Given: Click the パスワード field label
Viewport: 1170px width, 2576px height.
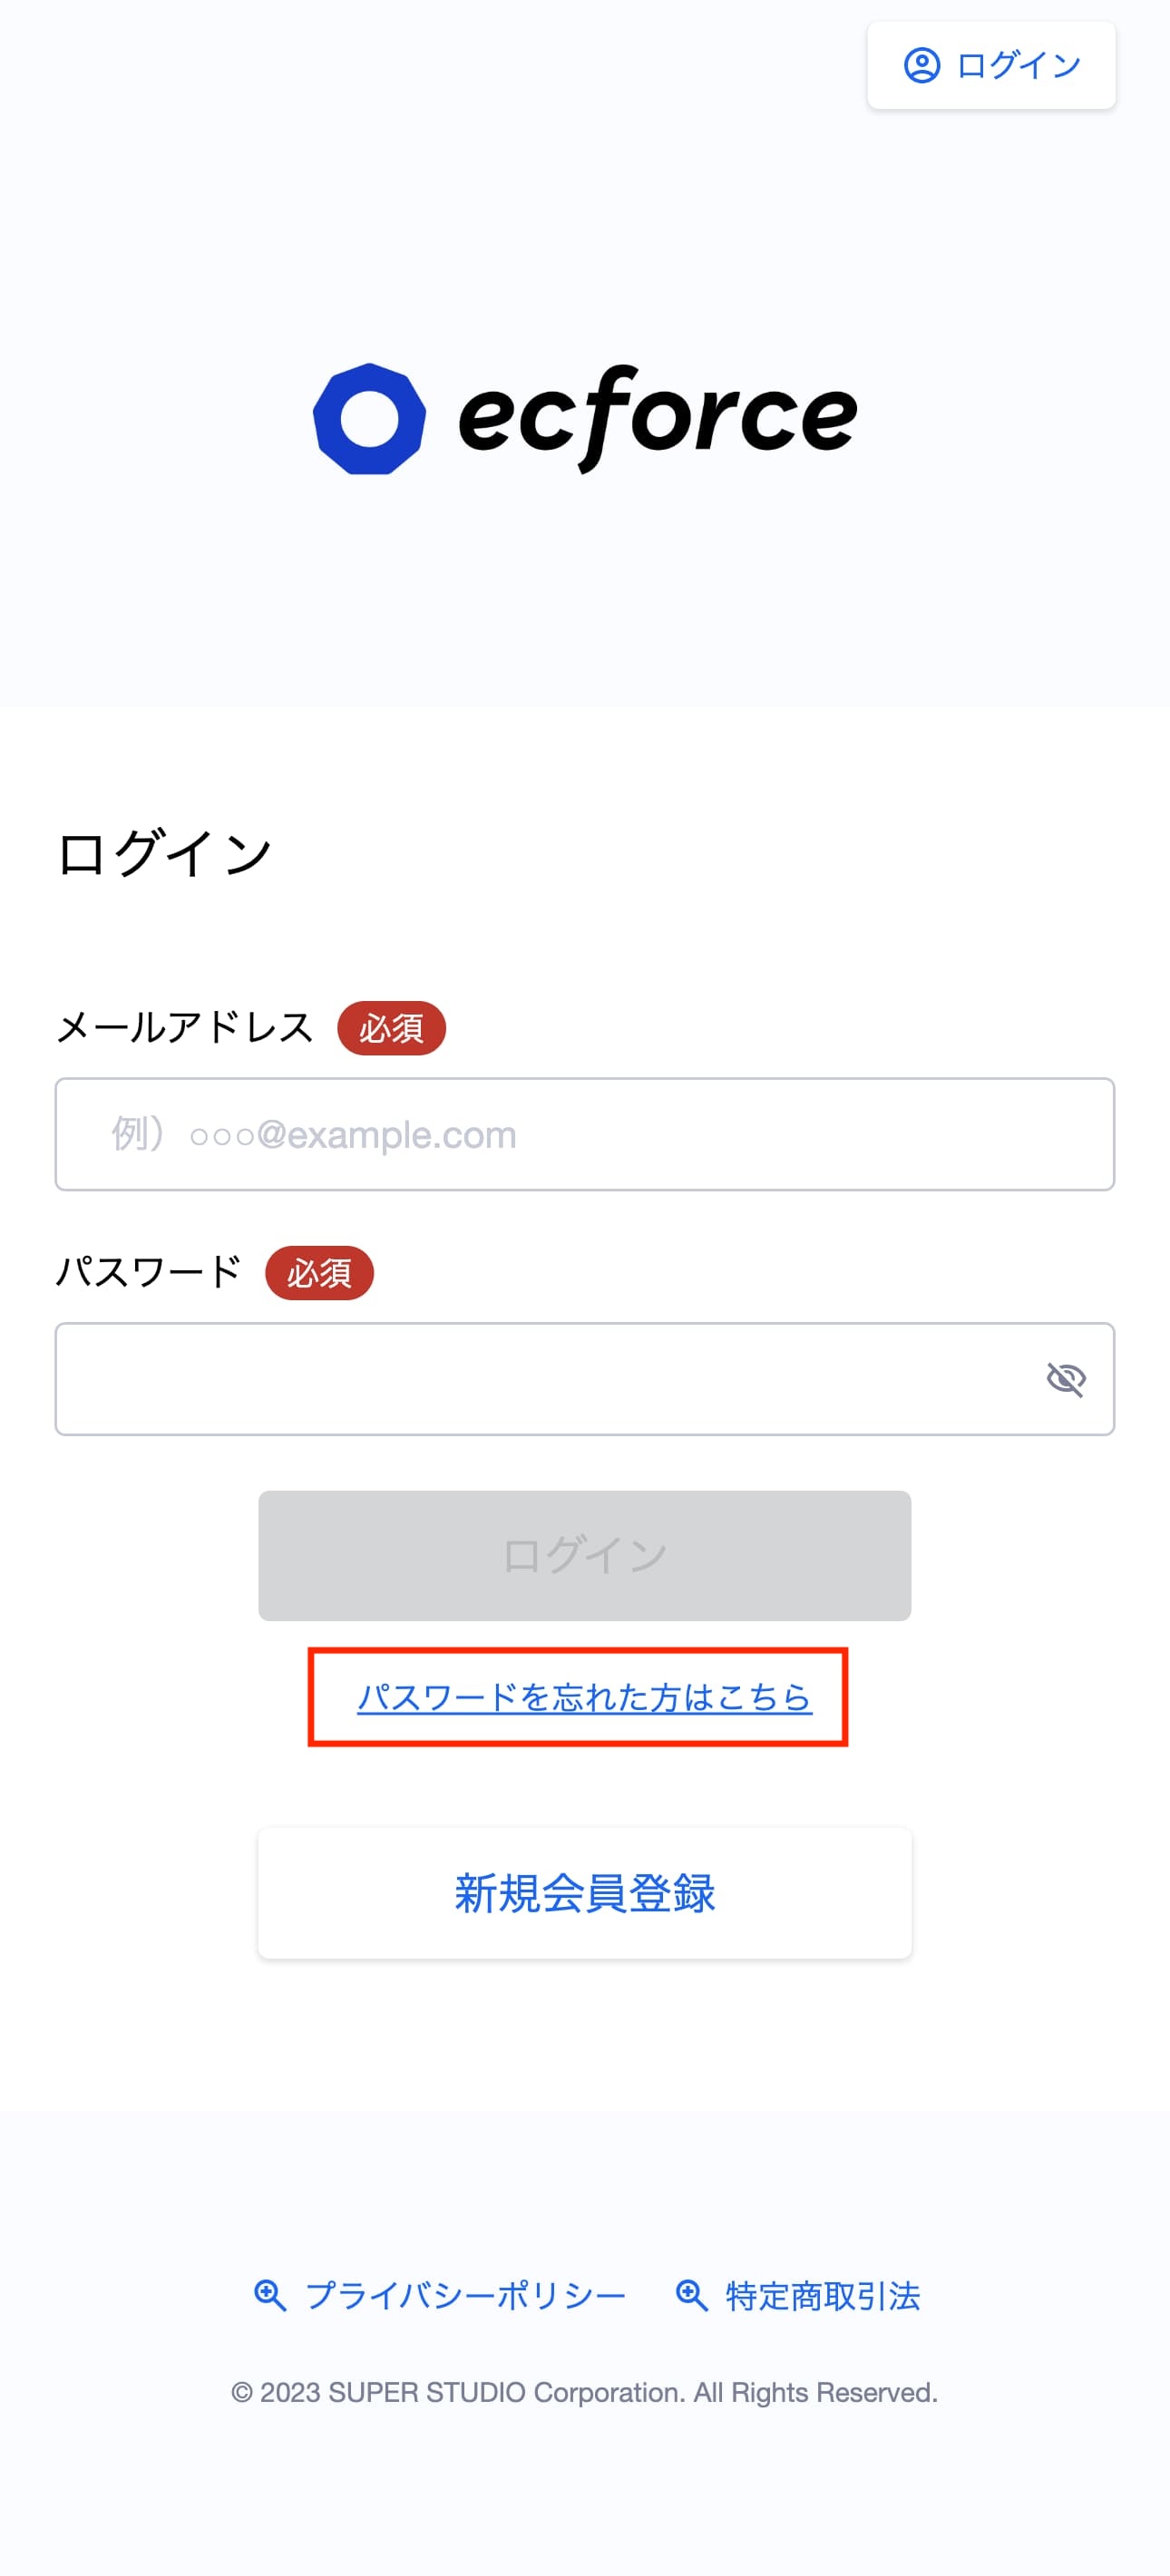Looking at the screenshot, I should (x=149, y=1273).
